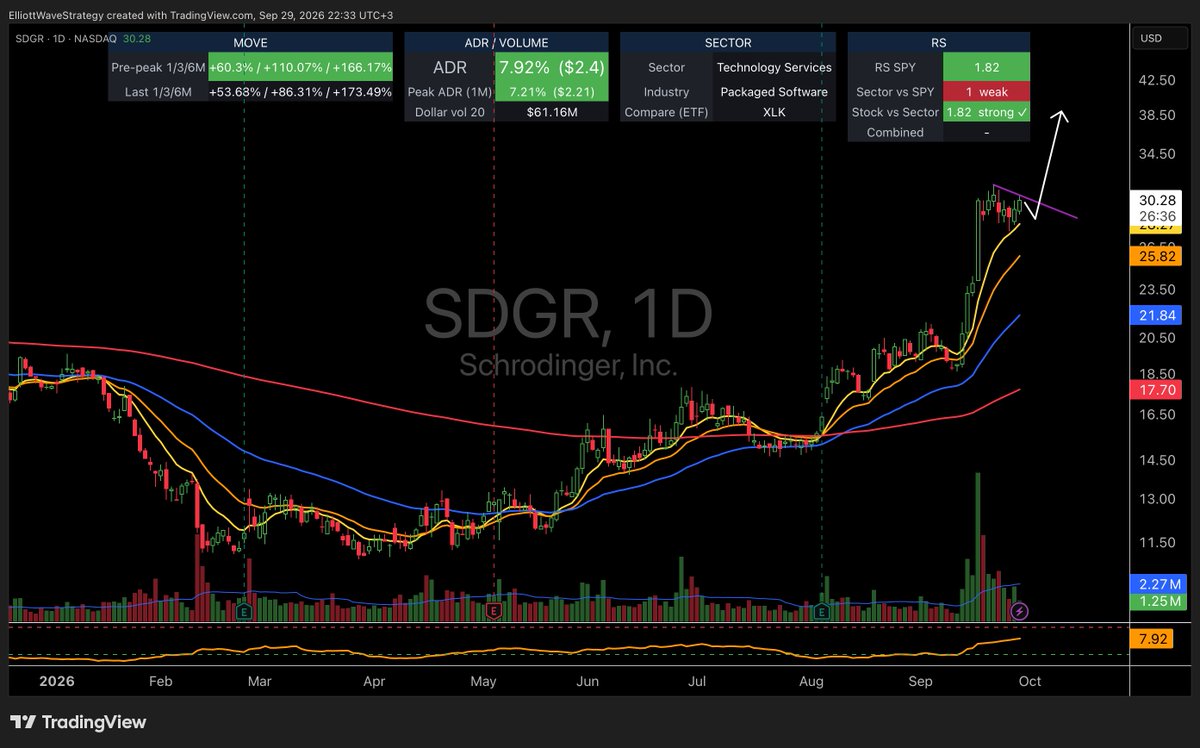1200x748 pixels.
Task: Select the +60.3% / +110.07% / +166.17% cell
Action: pyautogui.click(x=300, y=67)
